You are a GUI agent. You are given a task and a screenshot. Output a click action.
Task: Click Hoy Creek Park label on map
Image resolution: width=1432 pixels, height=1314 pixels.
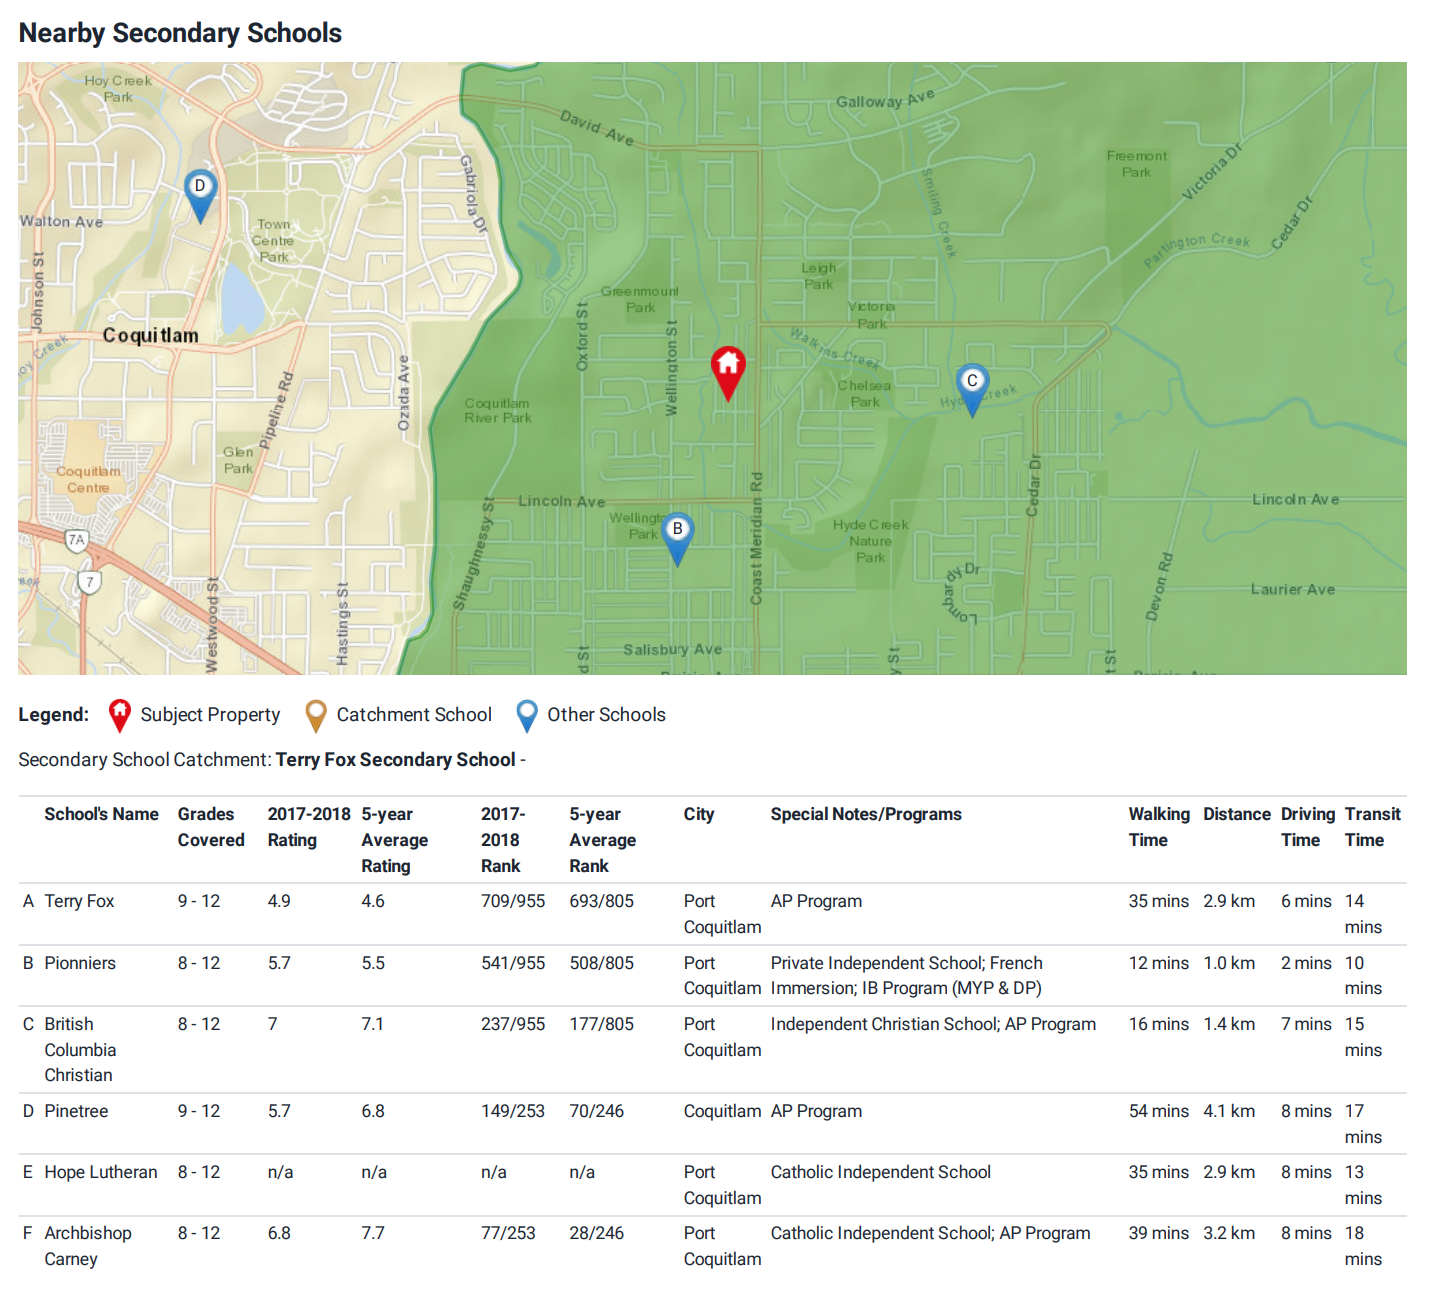click(118, 89)
